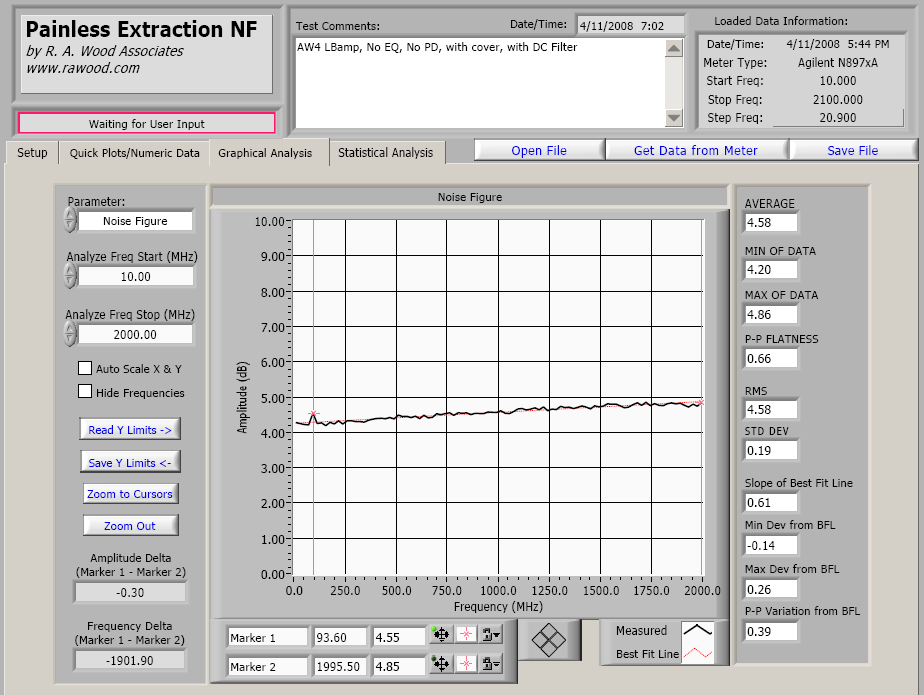Click the Step Freq value 20.900
924x695 pixels.
pos(838,117)
